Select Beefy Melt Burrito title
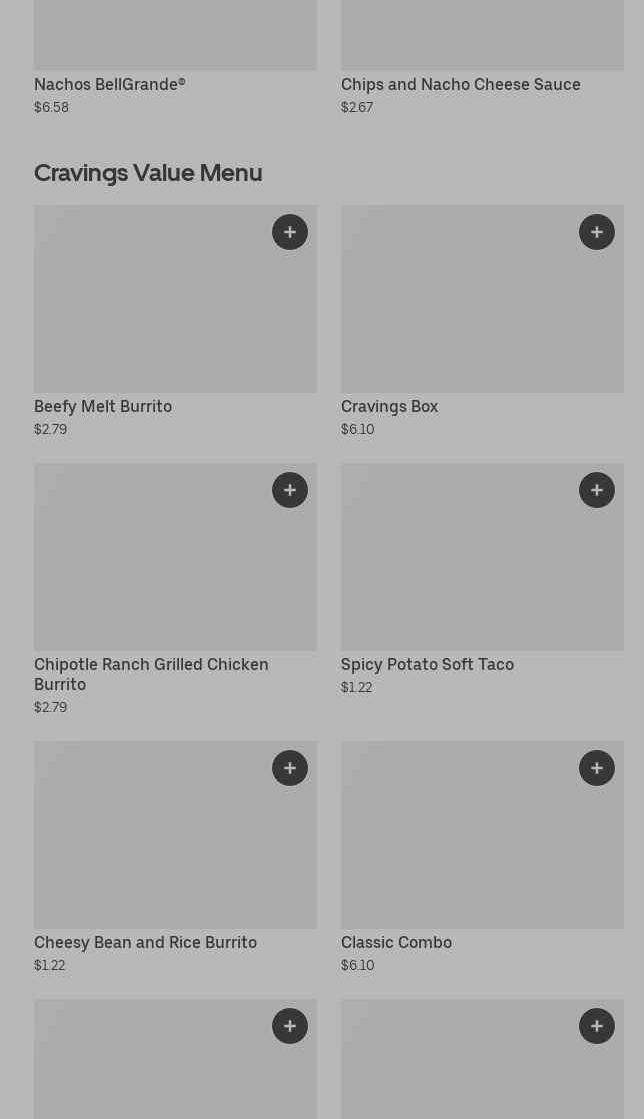 [x=103, y=407]
